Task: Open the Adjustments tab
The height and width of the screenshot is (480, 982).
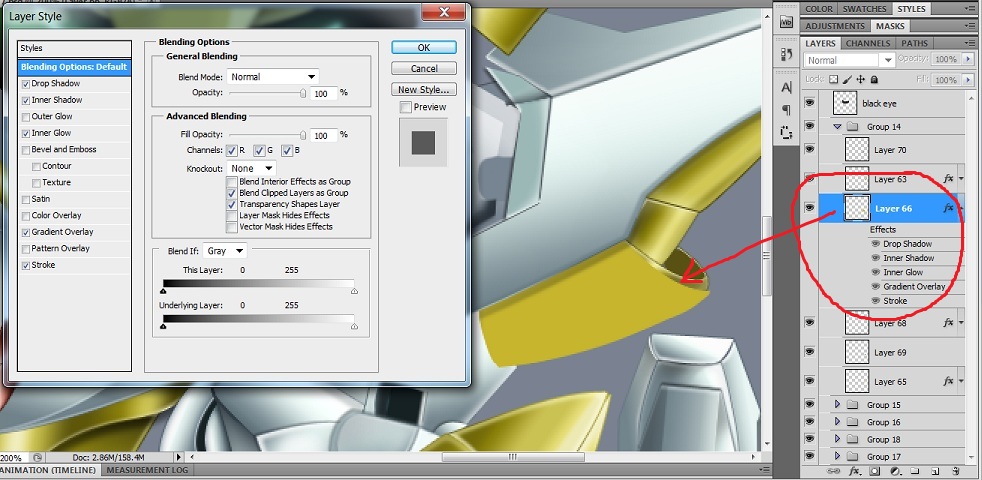Action: (x=835, y=26)
